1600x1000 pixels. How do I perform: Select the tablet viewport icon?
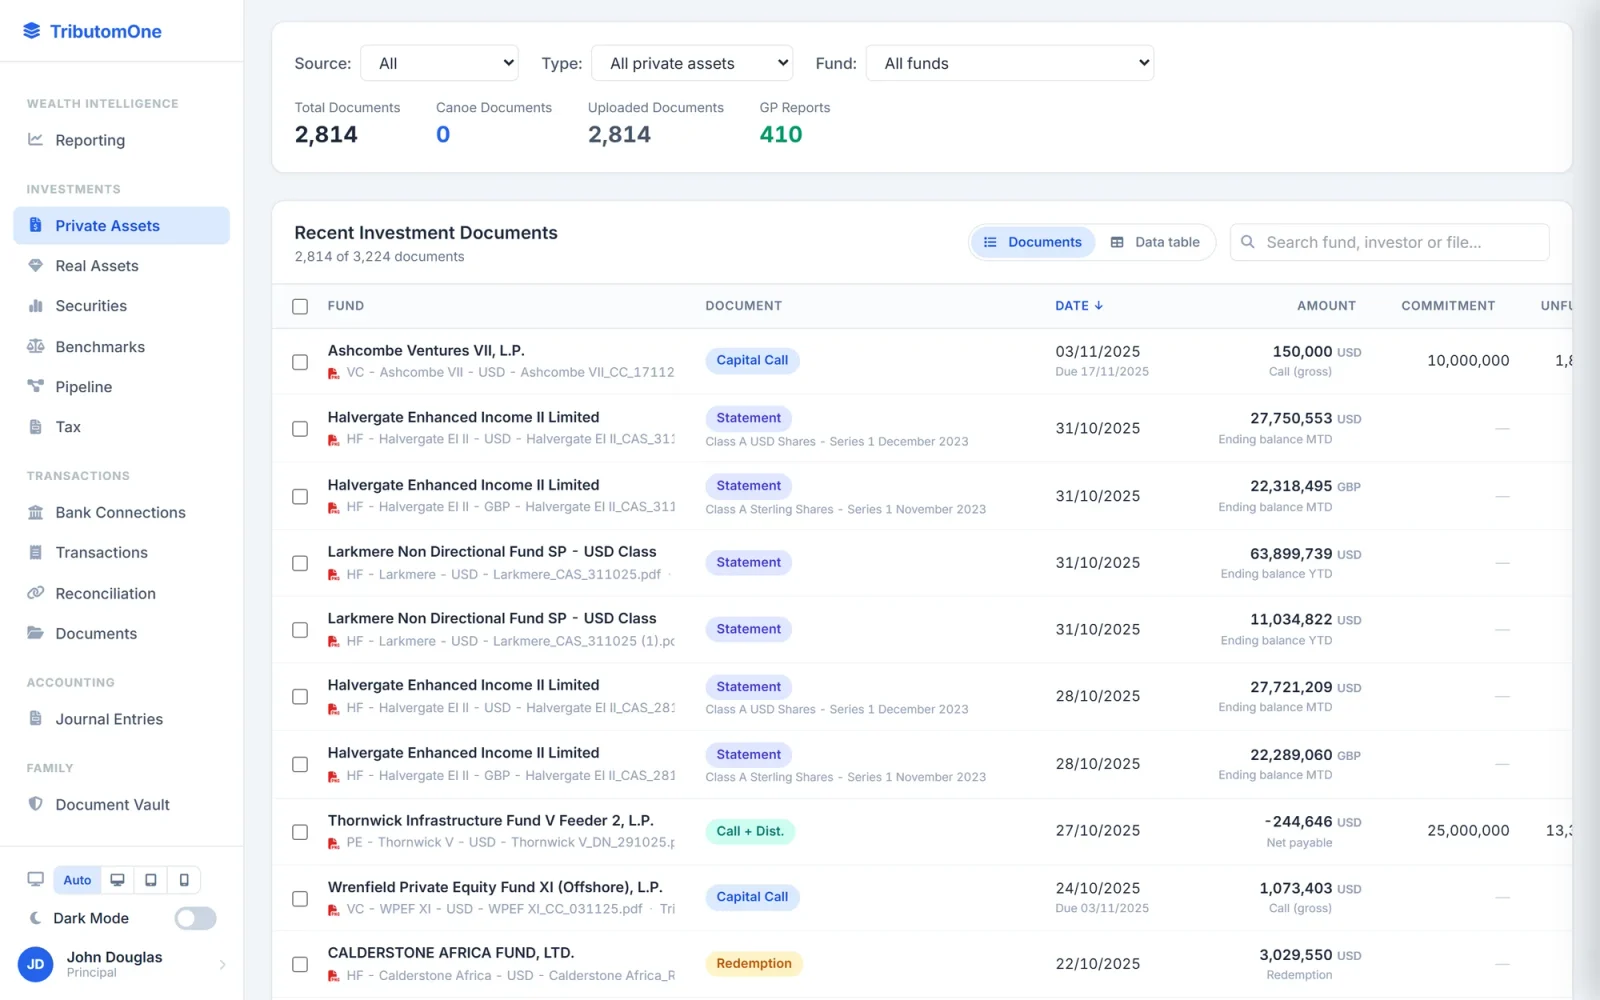(151, 880)
